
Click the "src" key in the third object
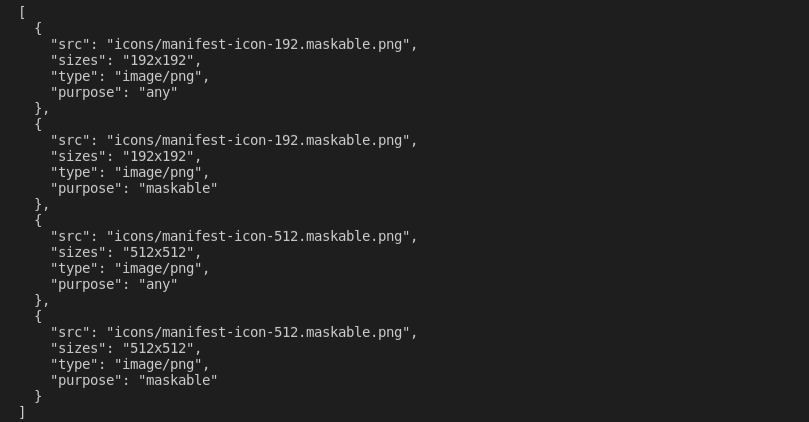point(70,236)
